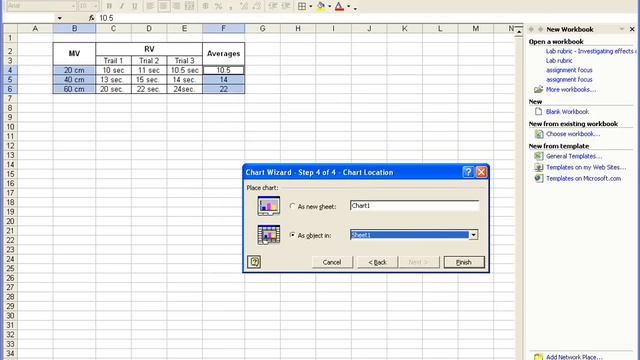The height and width of the screenshot is (360, 640).
Task: Click the Increase Decimal icon
Action: tap(244, 6)
